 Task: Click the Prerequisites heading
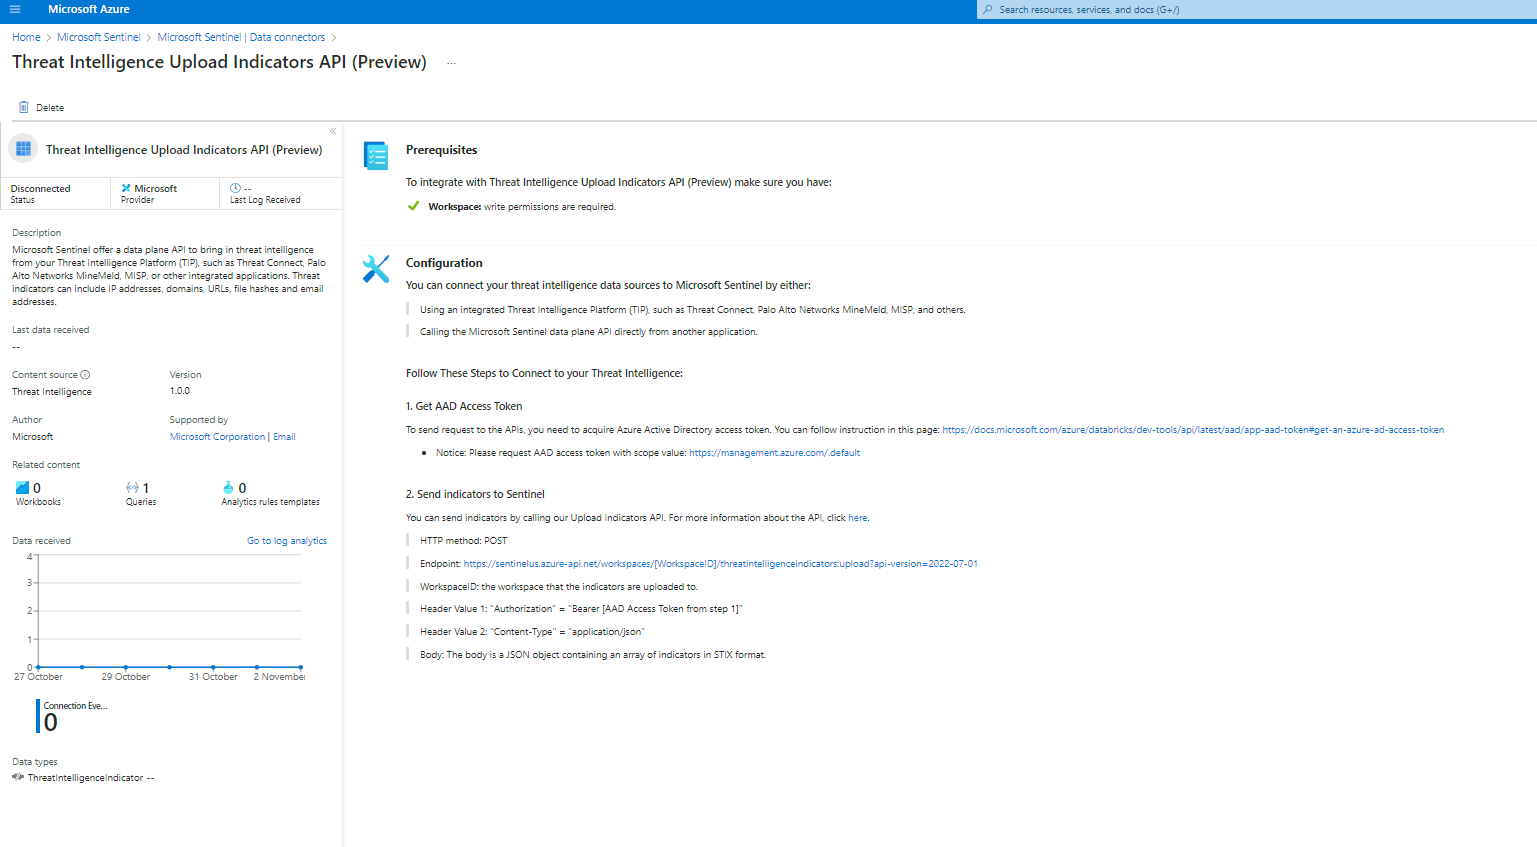pyautogui.click(x=441, y=150)
